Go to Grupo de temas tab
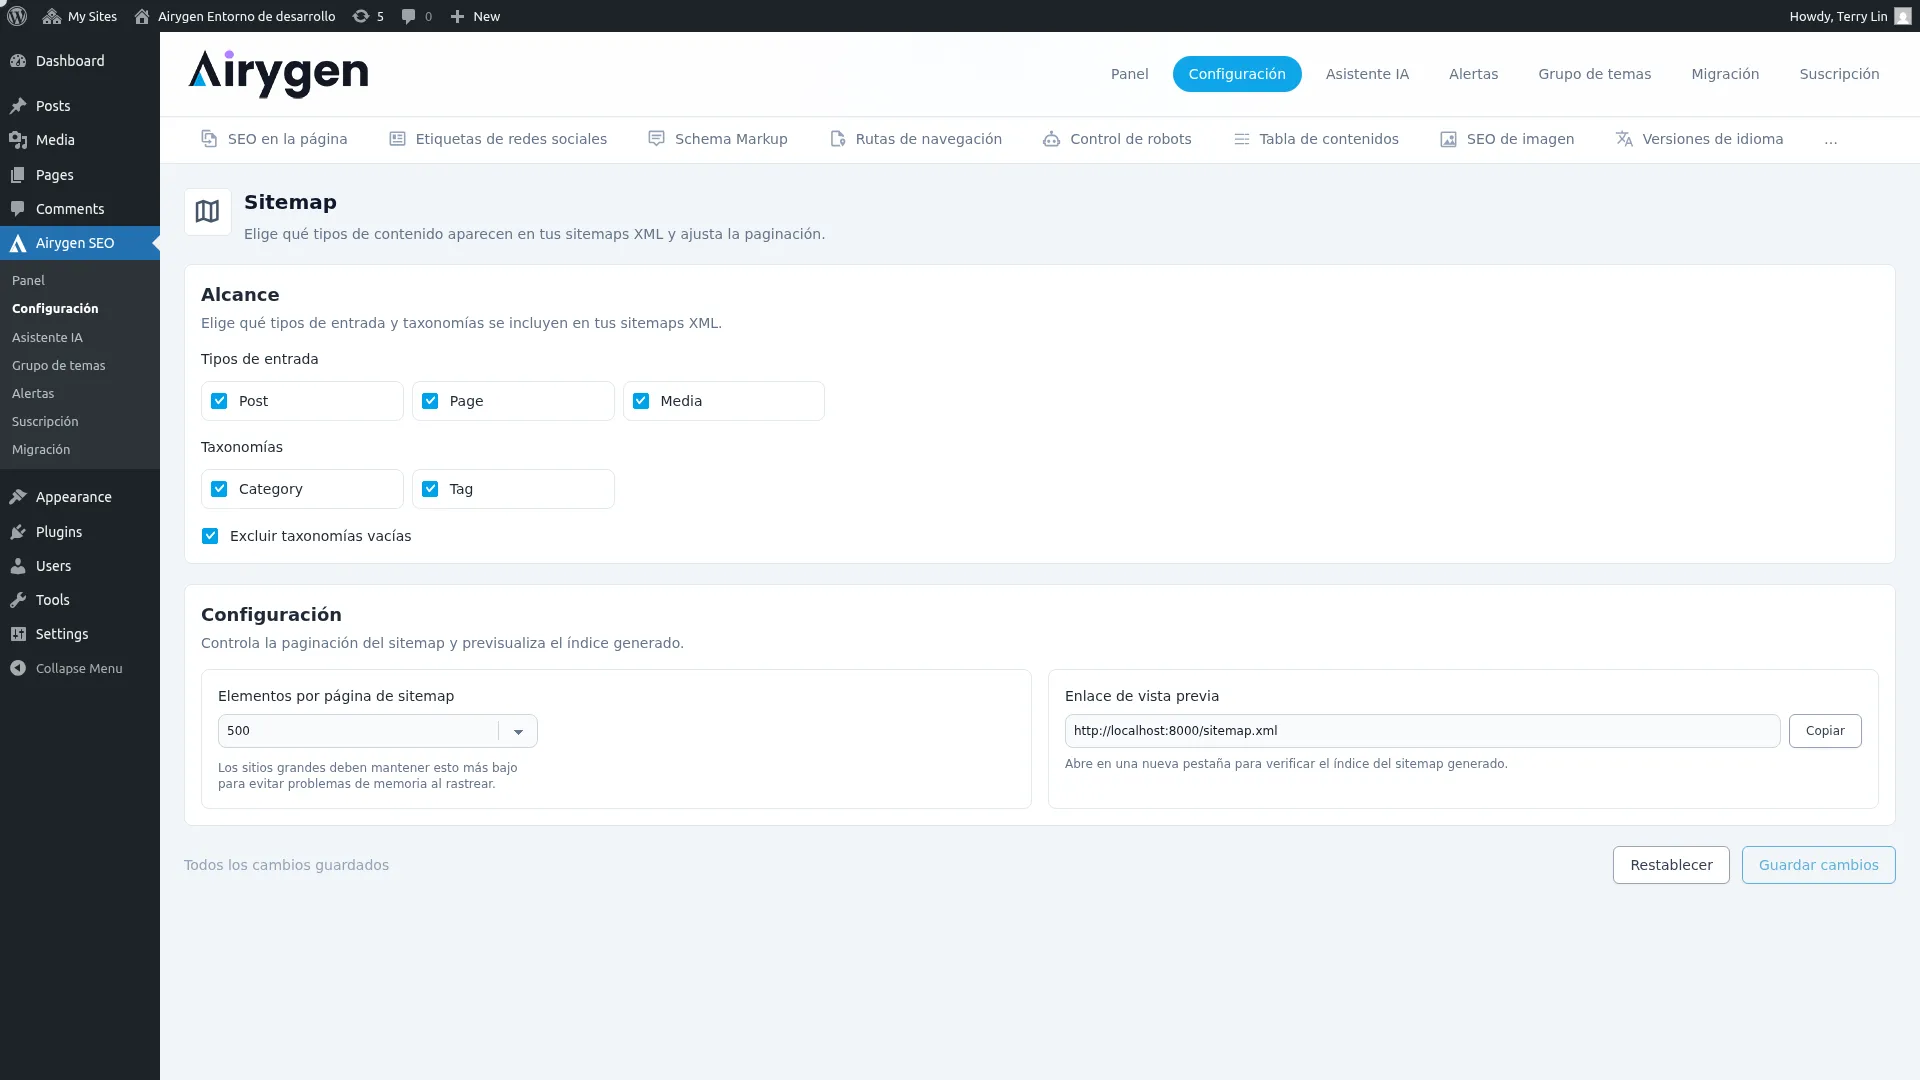The height and width of the screenshot is (1080, 1920). tap(1594, 74)
